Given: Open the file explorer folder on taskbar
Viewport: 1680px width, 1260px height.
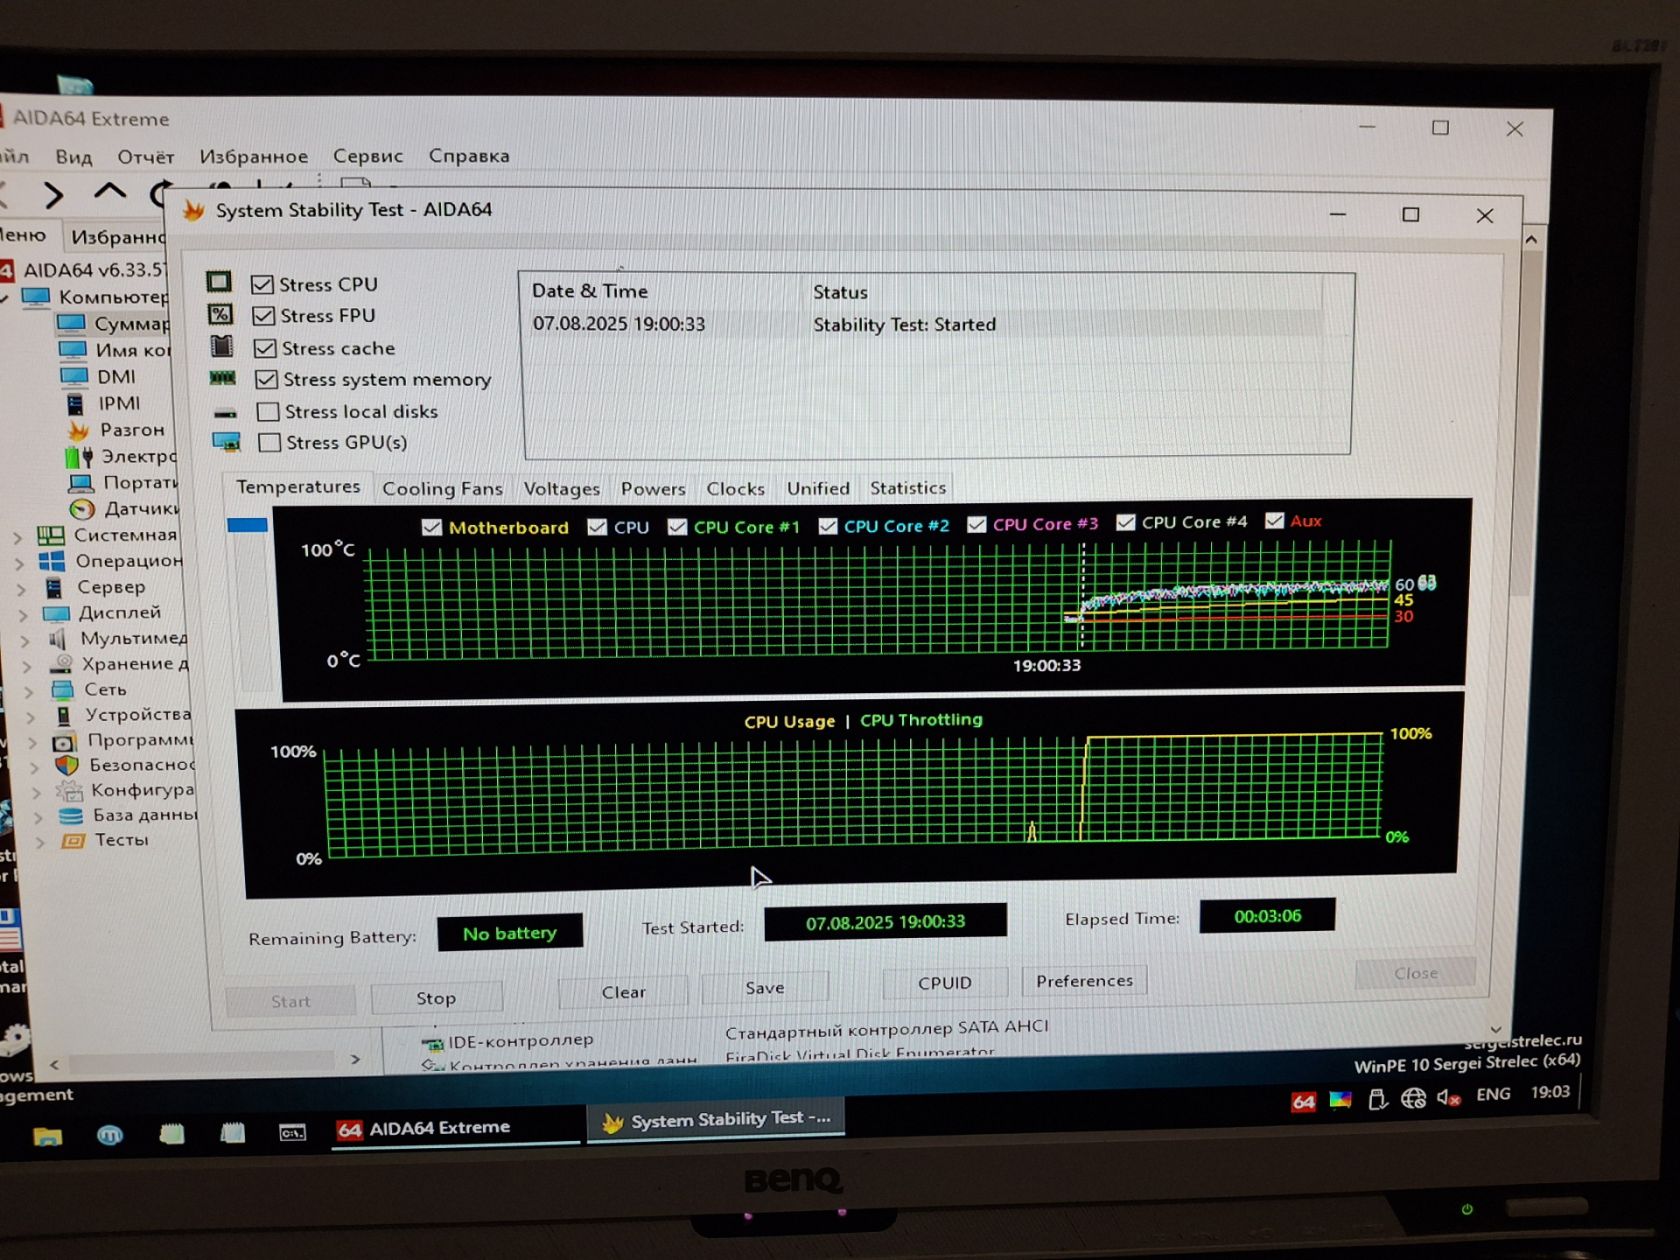Looking at the screenshot, I should coord(47,1136).
